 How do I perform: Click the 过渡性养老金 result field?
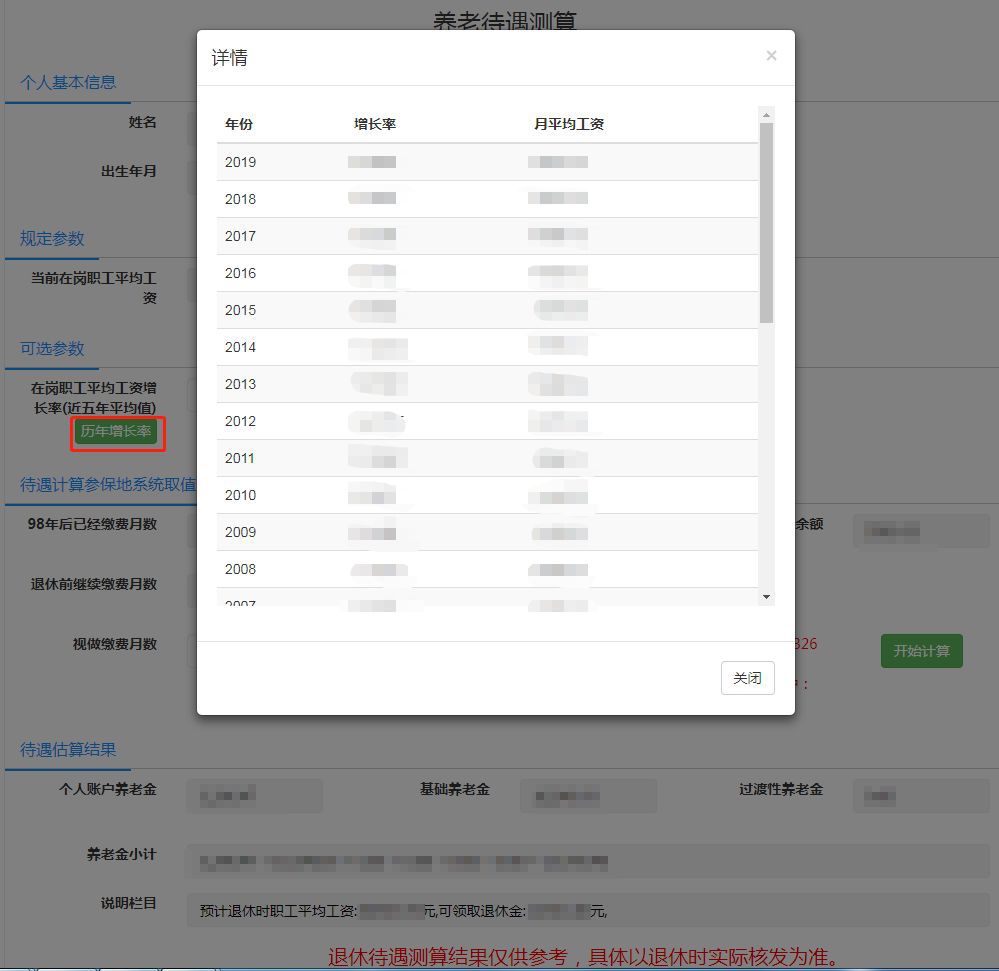(920, 796)
